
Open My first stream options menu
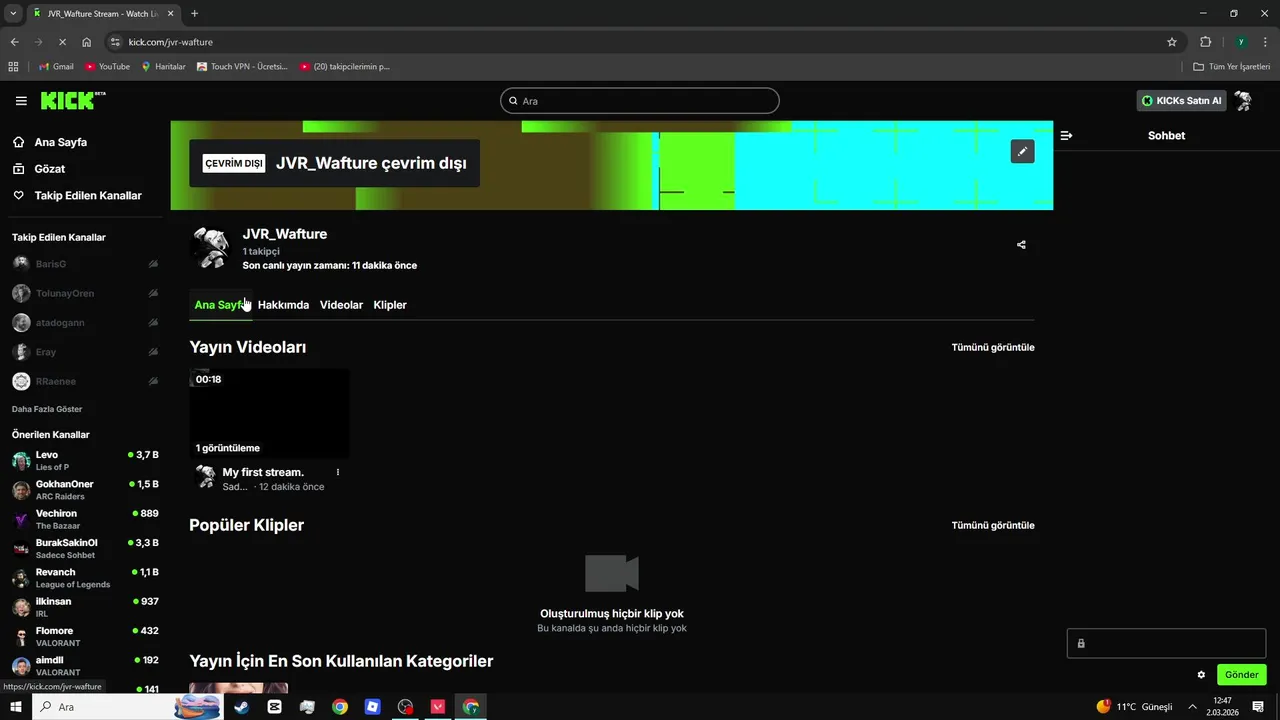tap(338, 472)
